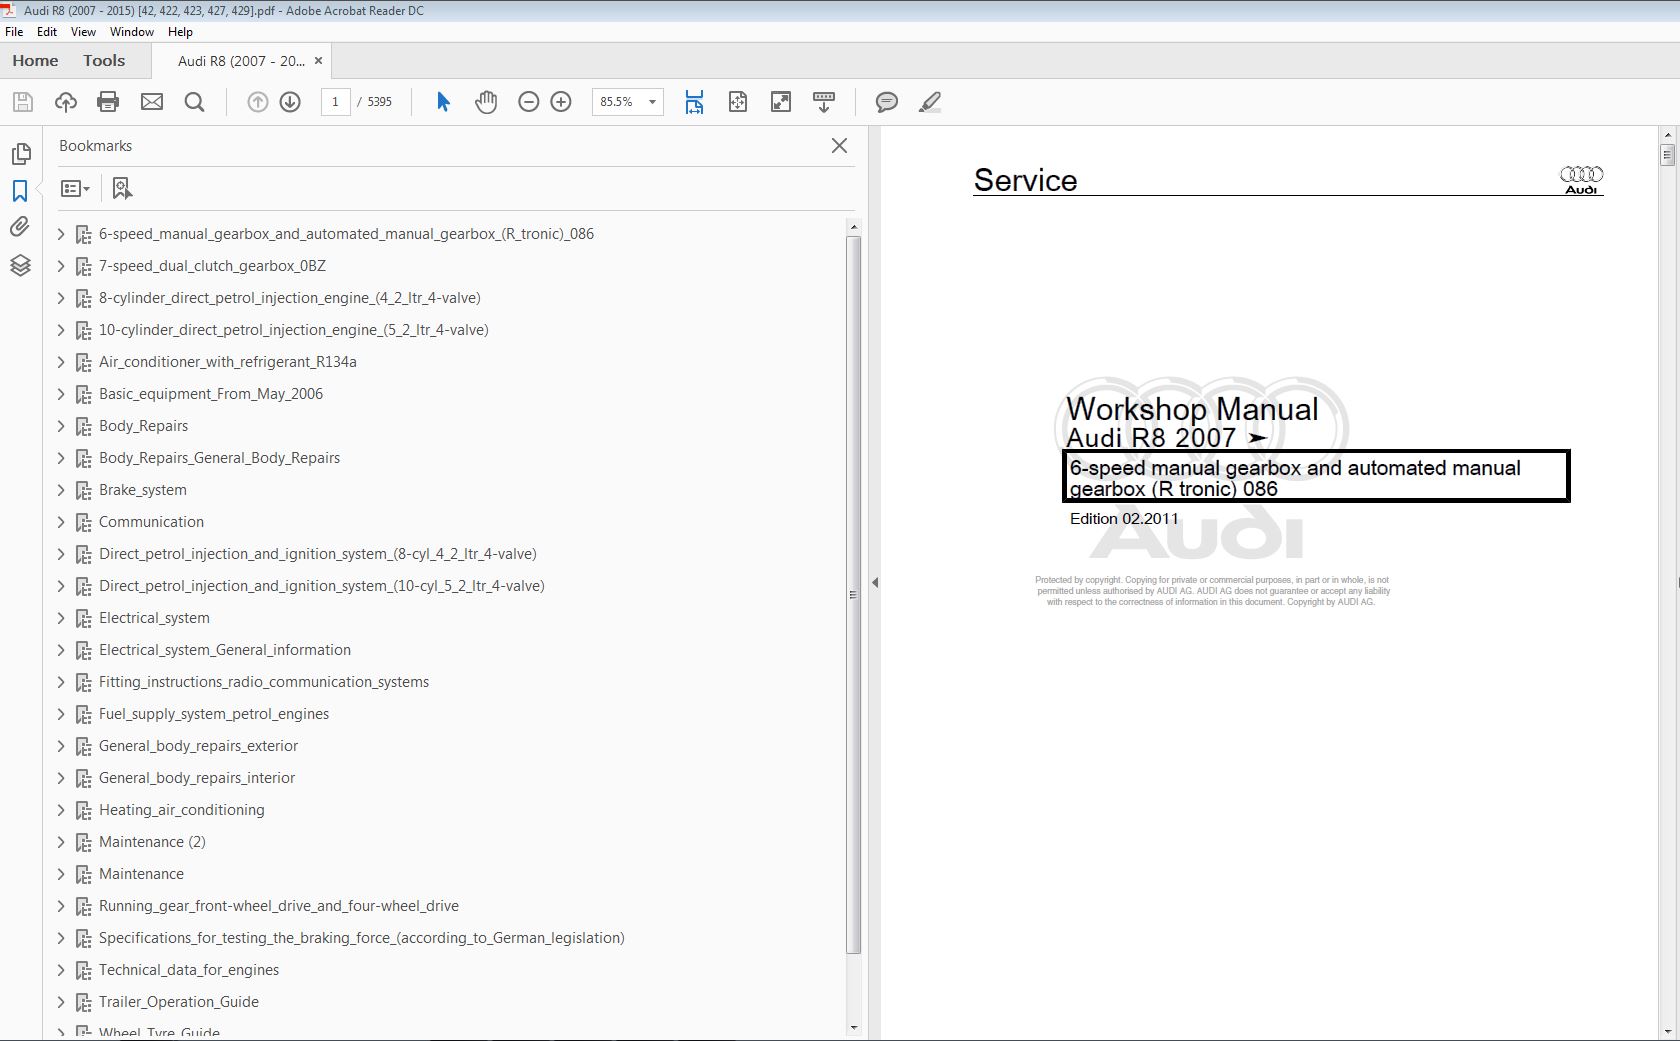Open the Heating_air_conditioning bookmark

point(181,810)
